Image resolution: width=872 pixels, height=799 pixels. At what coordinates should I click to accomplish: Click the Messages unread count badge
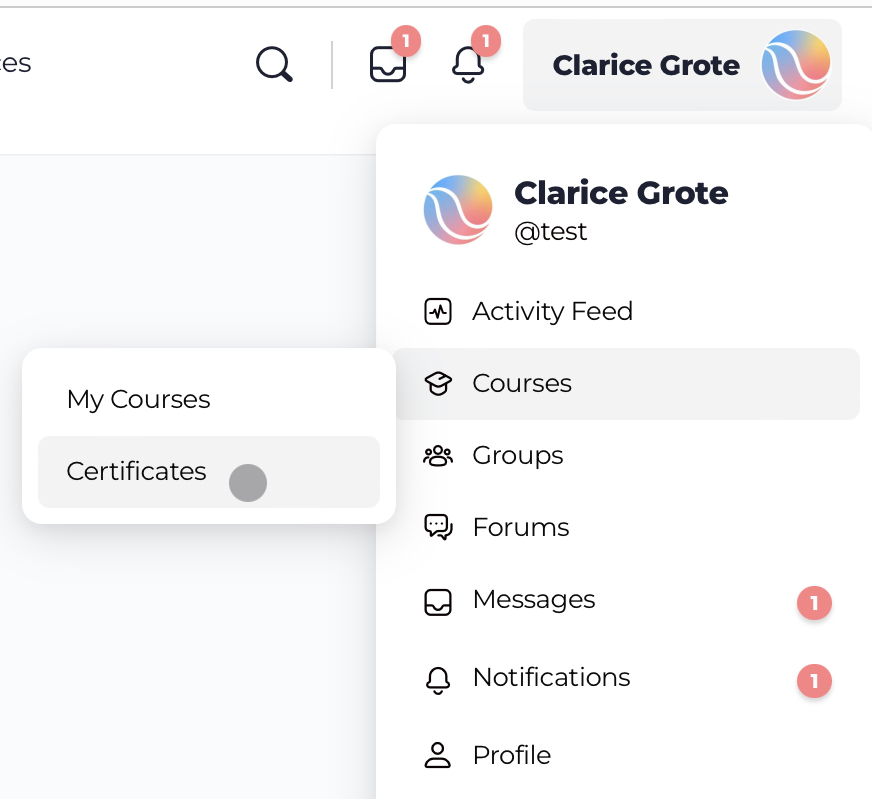814,603
